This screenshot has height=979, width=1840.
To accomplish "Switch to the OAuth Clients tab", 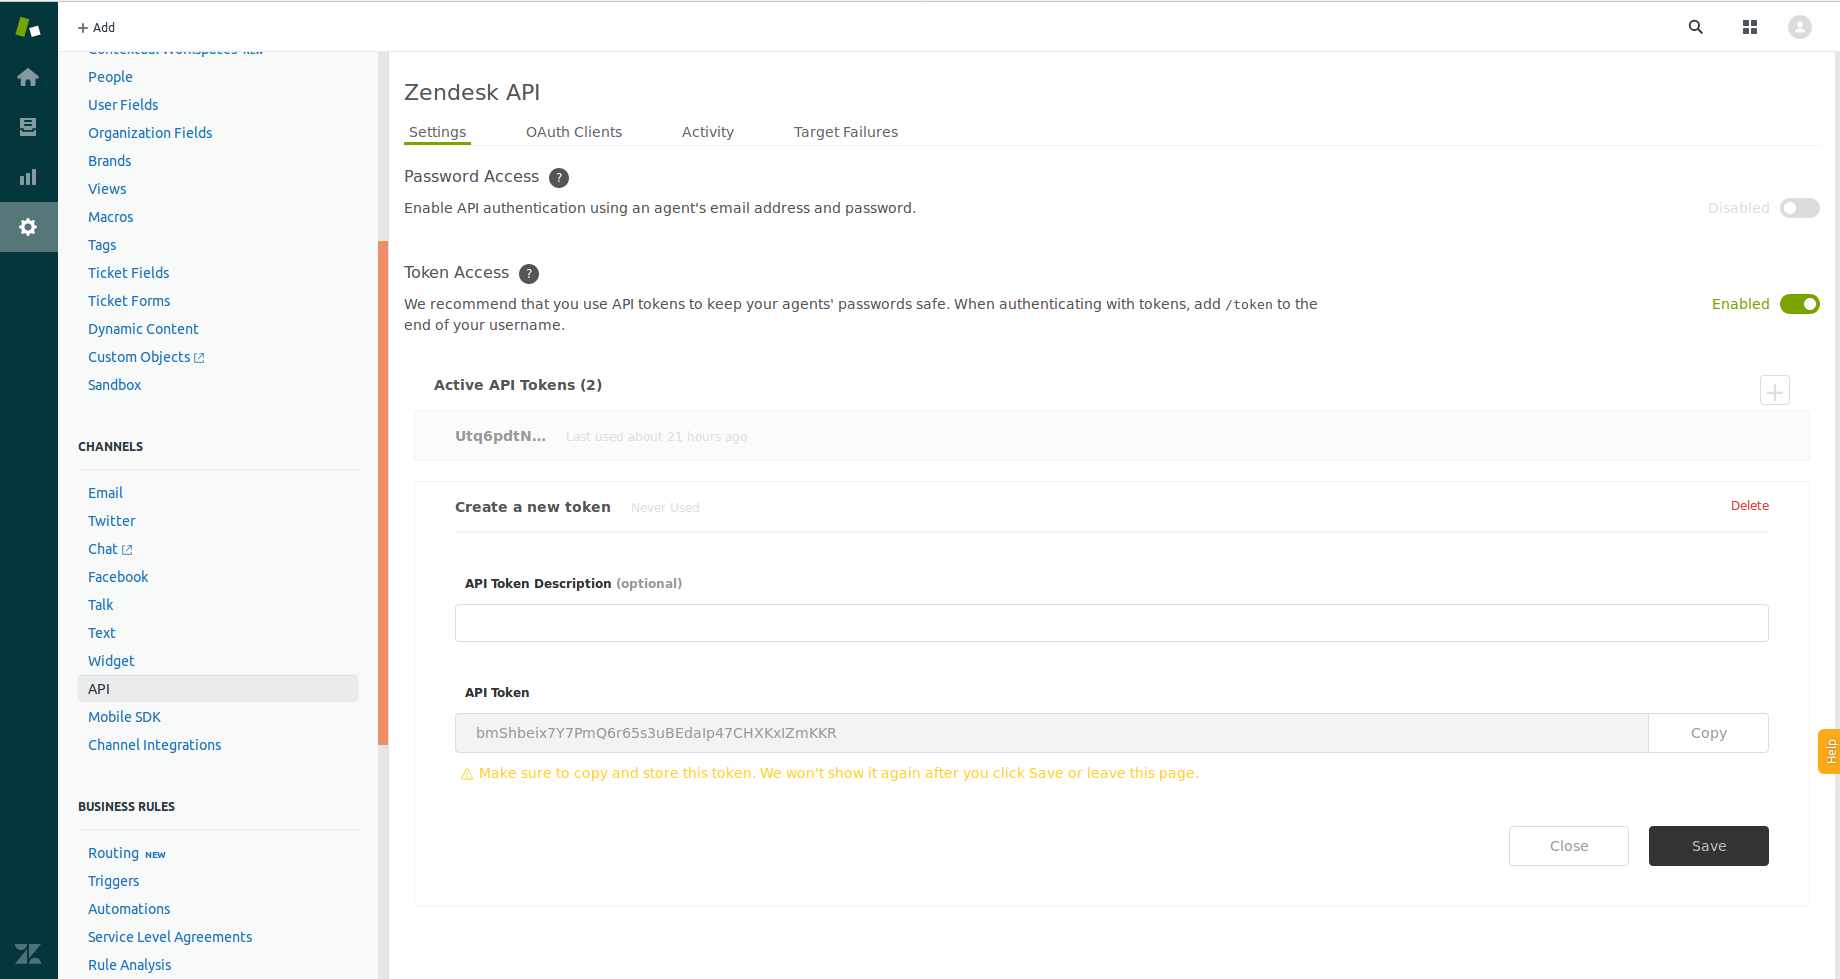I will coord(574,132).
